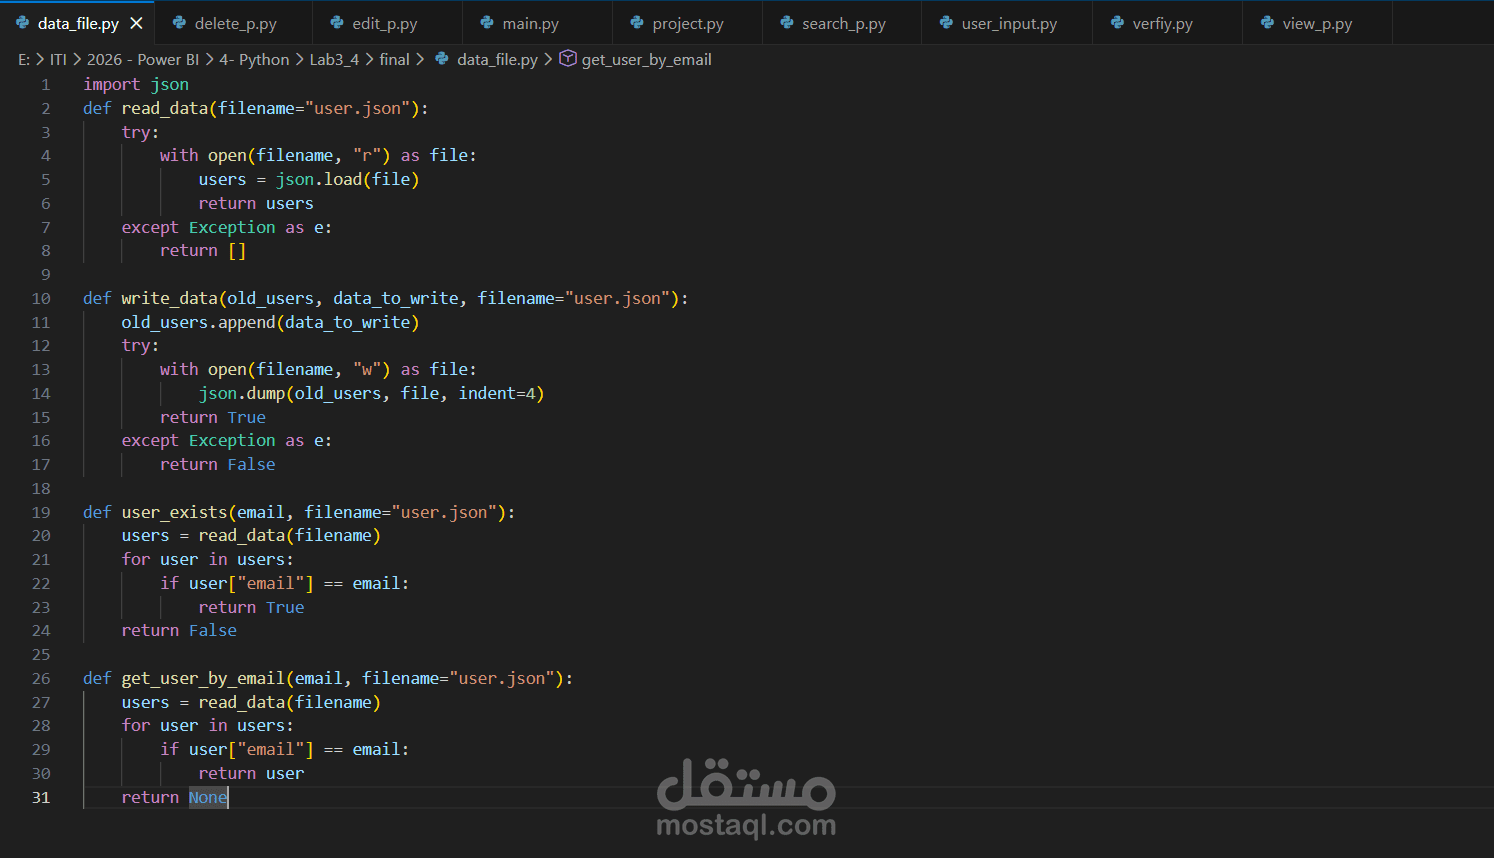1494x858 pixels.
Task: Open 'E:' drive breadcrumb
Action: 24,60
